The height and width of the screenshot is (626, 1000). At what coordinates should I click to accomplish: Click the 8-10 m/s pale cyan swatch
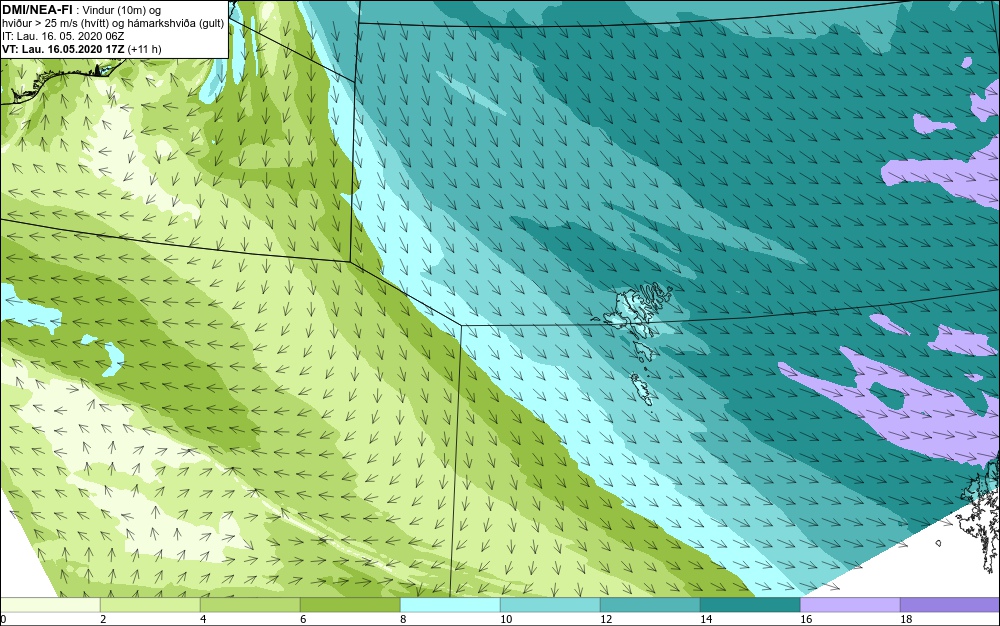(450, 604)
